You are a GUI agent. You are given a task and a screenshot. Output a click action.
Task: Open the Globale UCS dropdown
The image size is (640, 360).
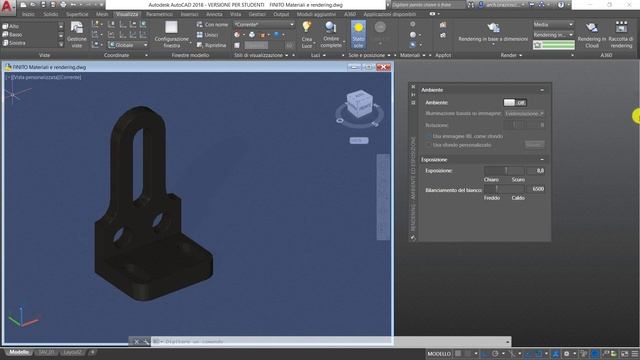click(x=128, y=45)
